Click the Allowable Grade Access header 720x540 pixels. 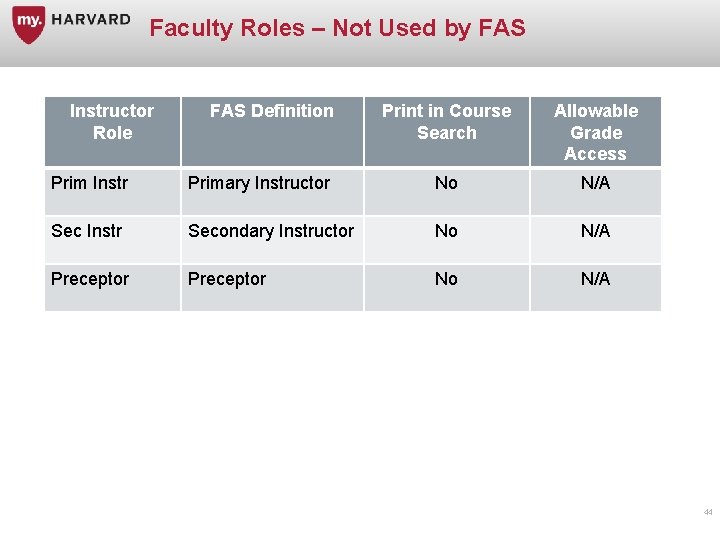[595, 132]
